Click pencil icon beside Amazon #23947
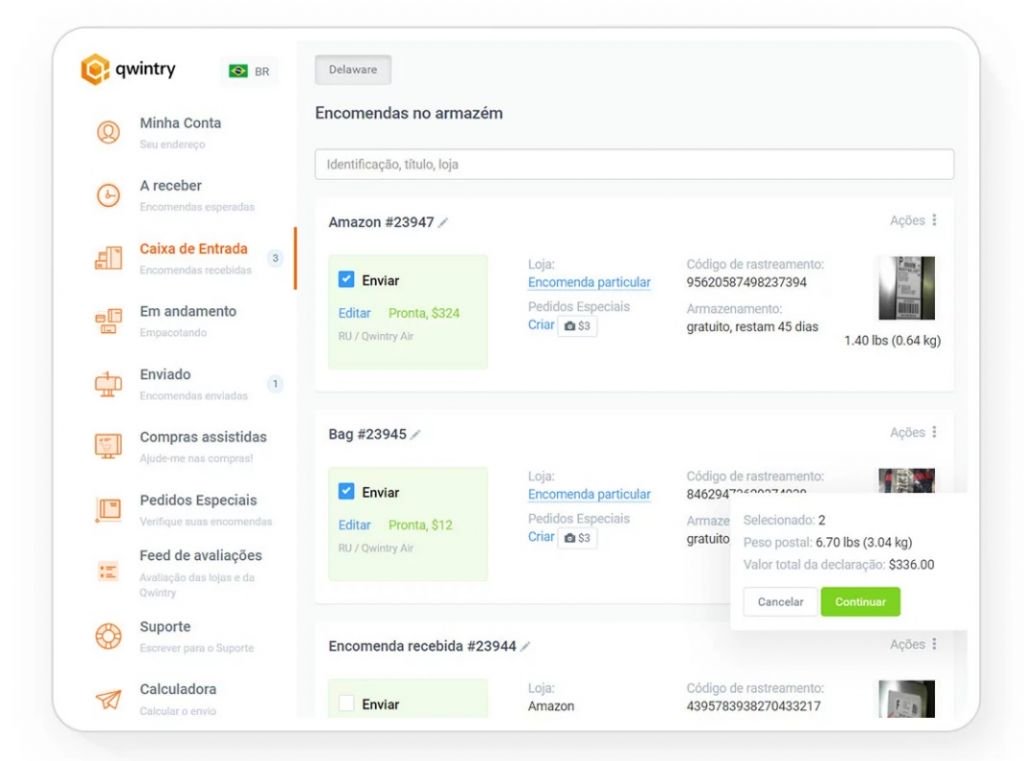 [x=443, y=223]
